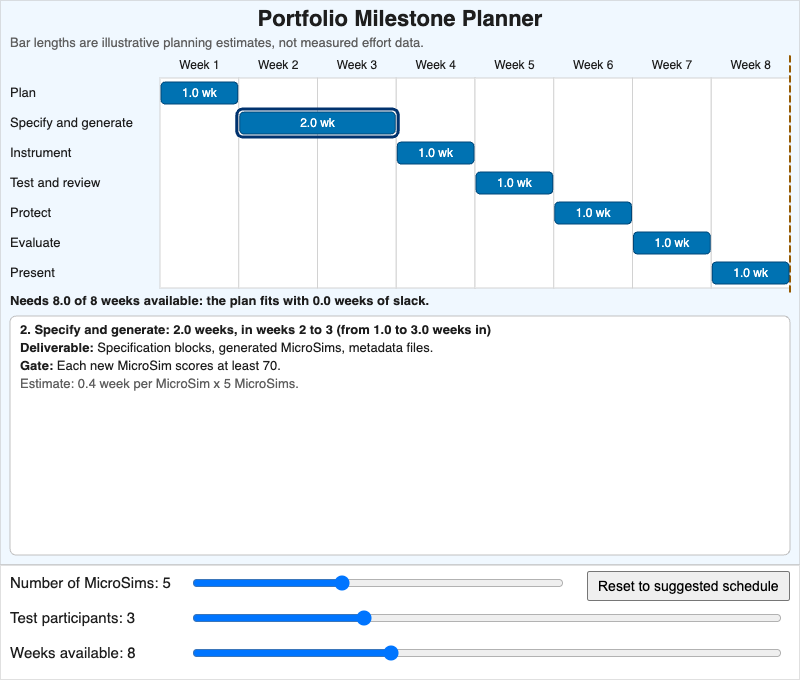
Task: Click the 'Test participants: 3' label
Action: click(x=72, y=618)
